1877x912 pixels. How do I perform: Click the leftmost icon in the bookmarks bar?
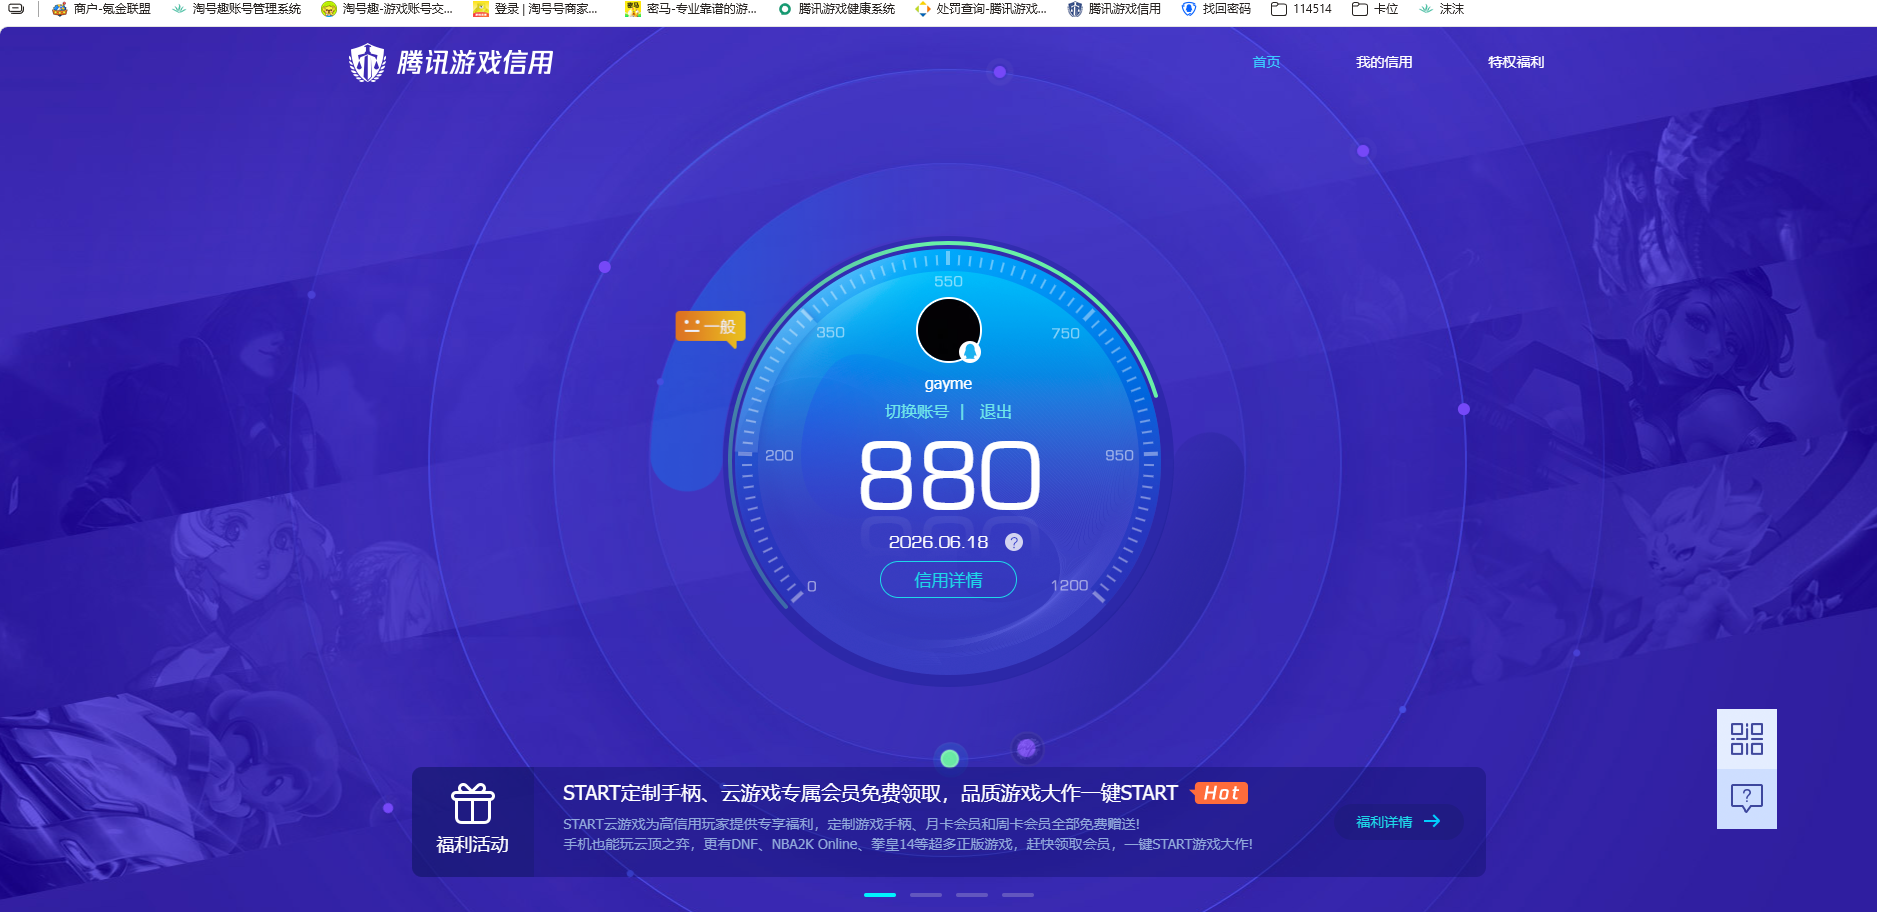pos(16,9)
